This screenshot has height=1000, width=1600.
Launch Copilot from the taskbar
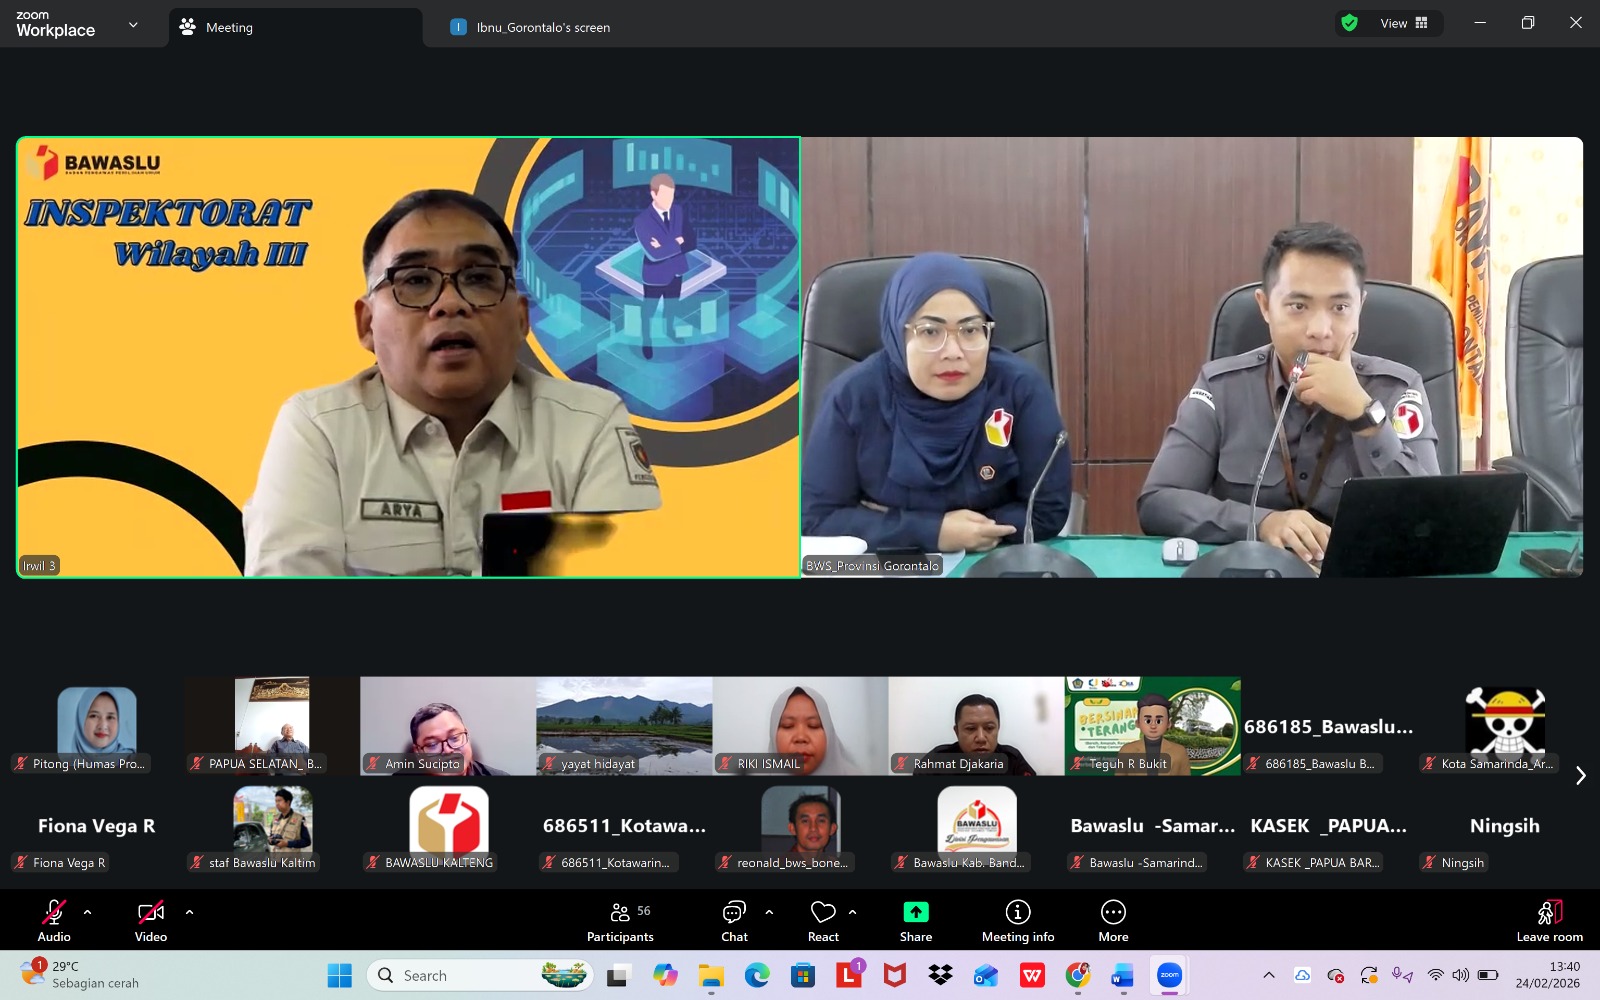tap(664, 975)
